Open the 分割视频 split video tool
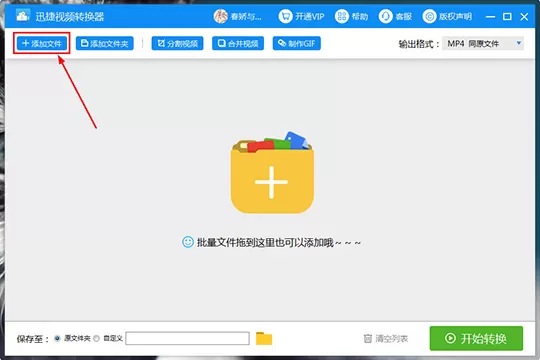The height and width of the screenshot is (360, 540). [x=177, y=43]
